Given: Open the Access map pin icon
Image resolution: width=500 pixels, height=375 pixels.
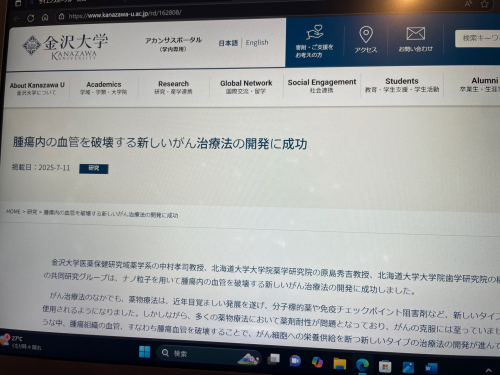Looking at the screenshot, I should (366, 35).
